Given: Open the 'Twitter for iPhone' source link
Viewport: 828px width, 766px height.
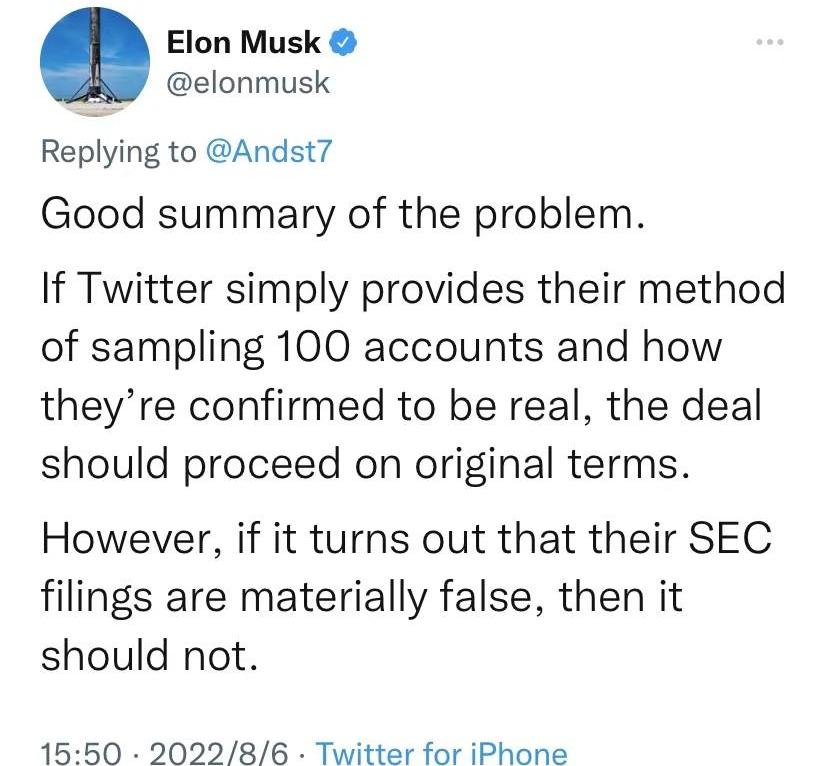Looking at the screenshot, I should pos(441,753).
